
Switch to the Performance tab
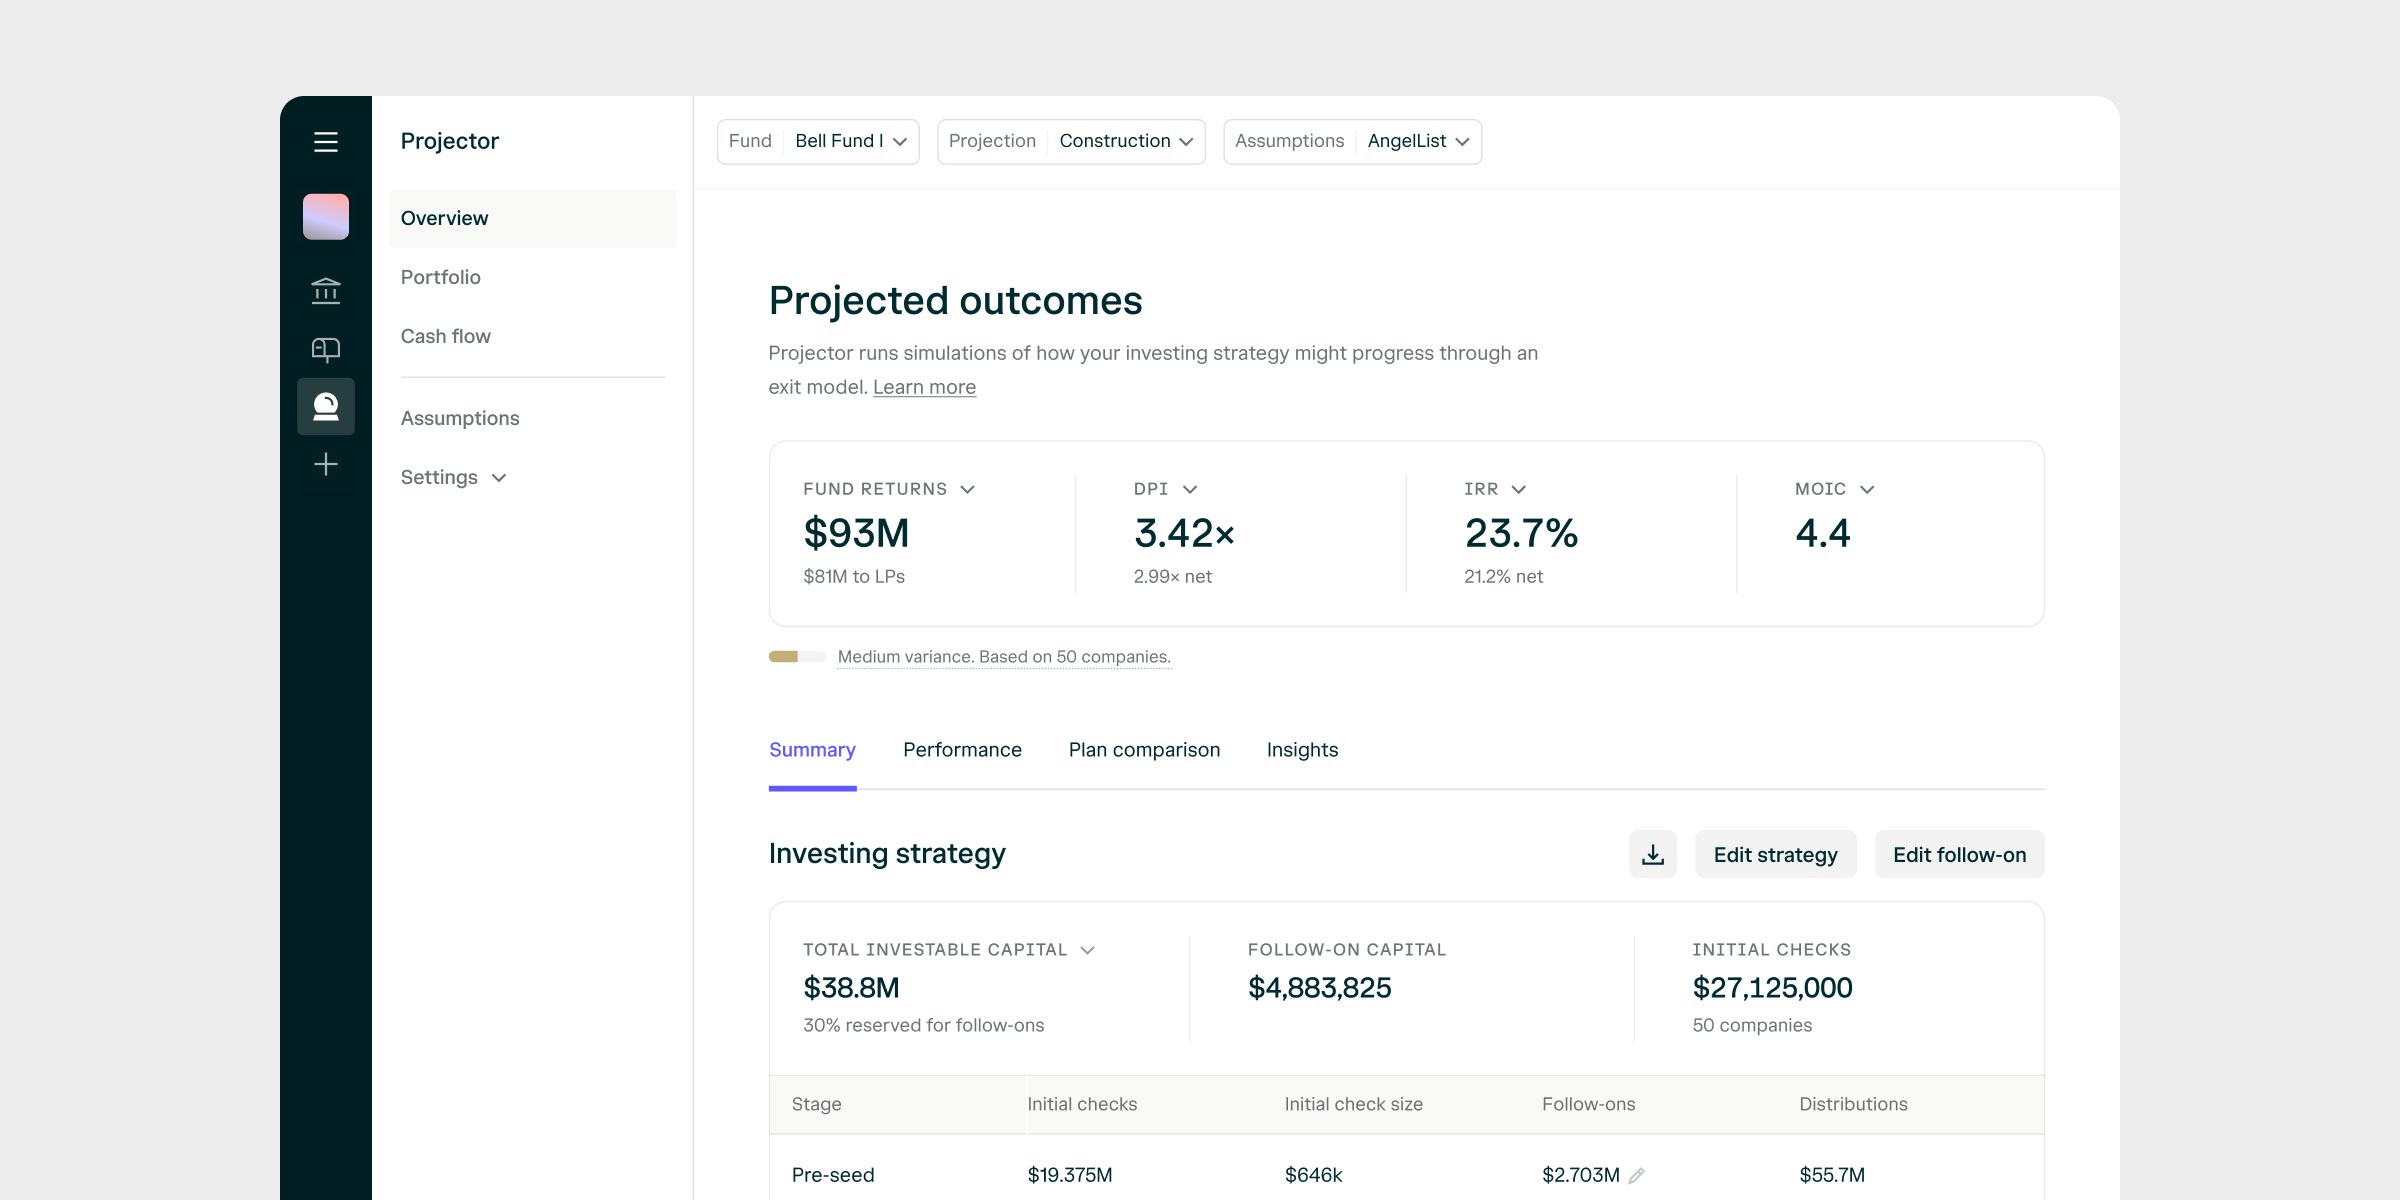962,749
